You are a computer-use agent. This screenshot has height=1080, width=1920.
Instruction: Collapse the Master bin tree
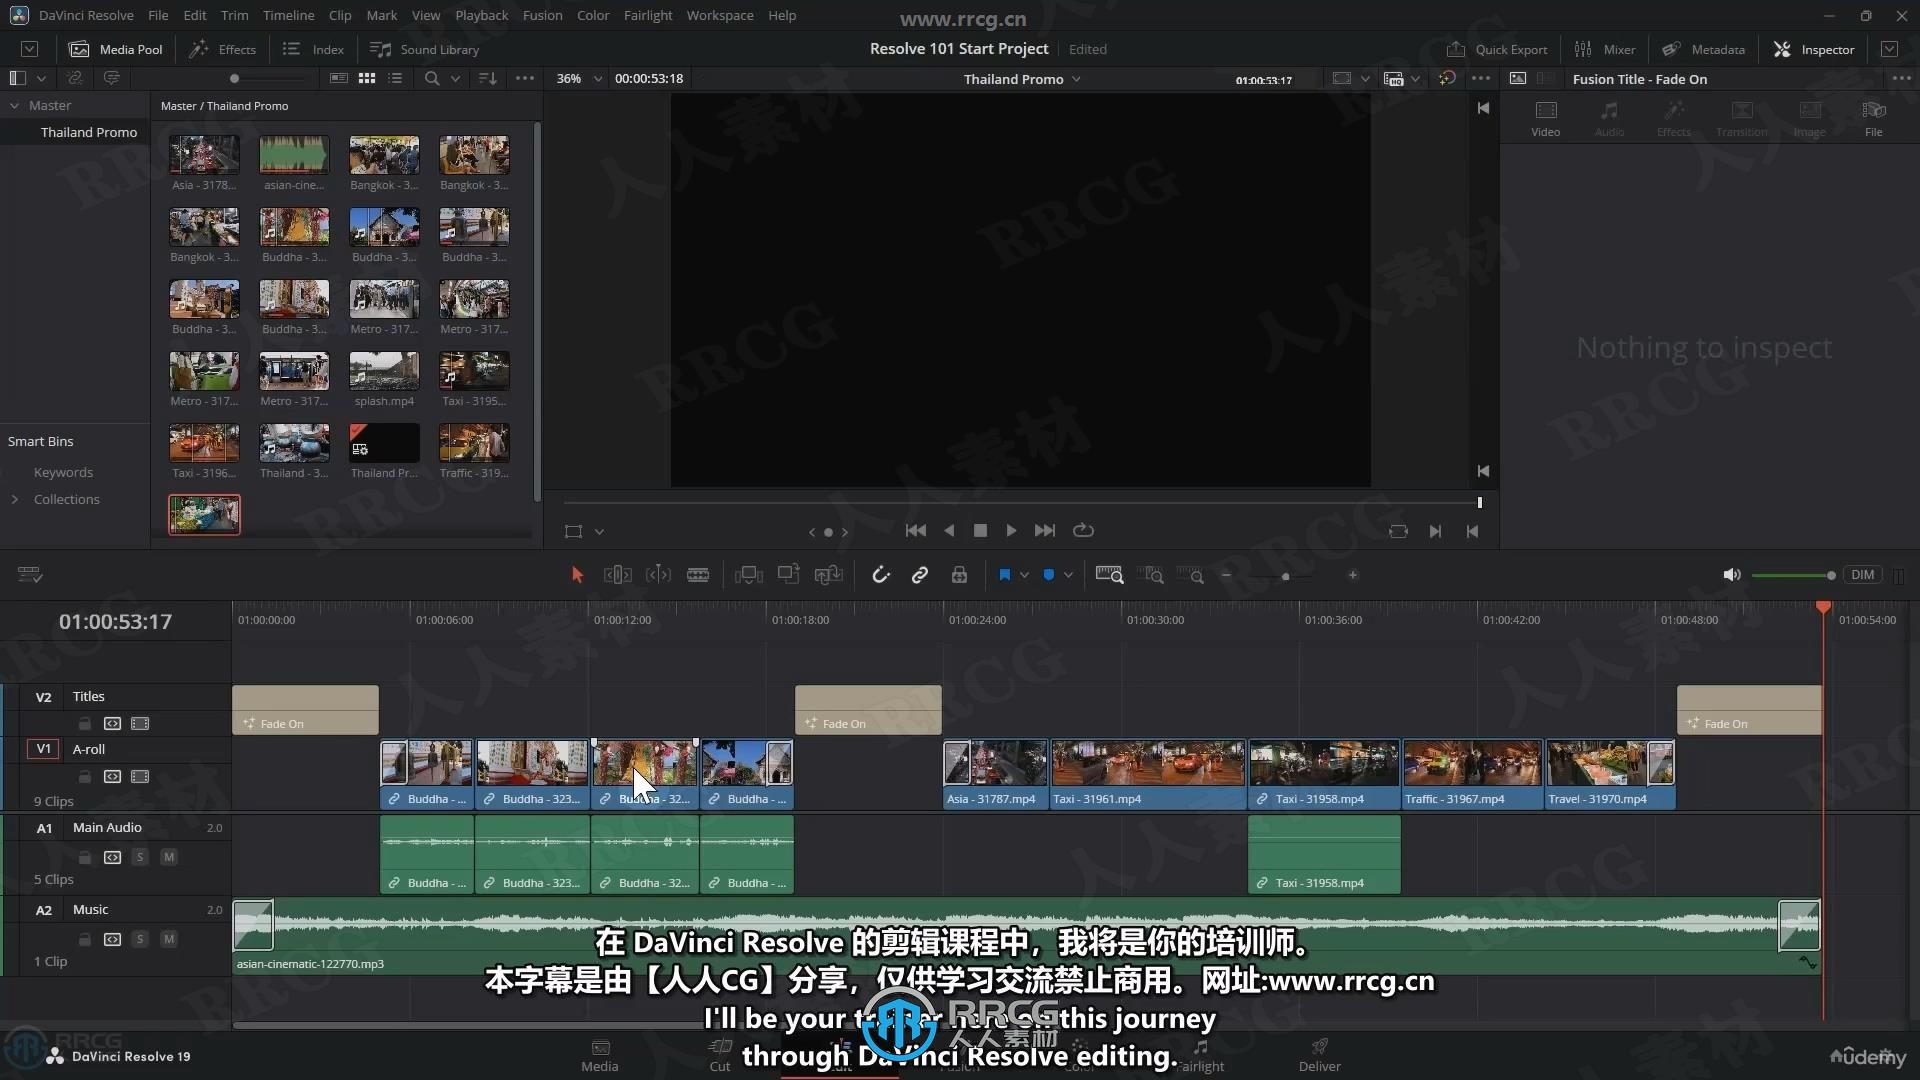click(15, 105)
